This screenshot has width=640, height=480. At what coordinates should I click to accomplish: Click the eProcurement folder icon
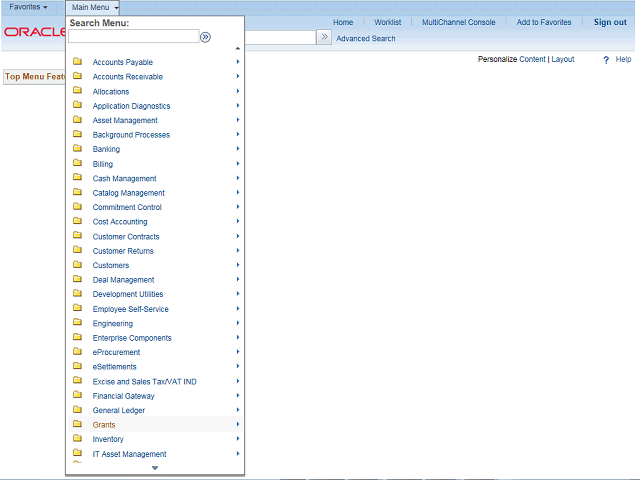click(77, 351)
